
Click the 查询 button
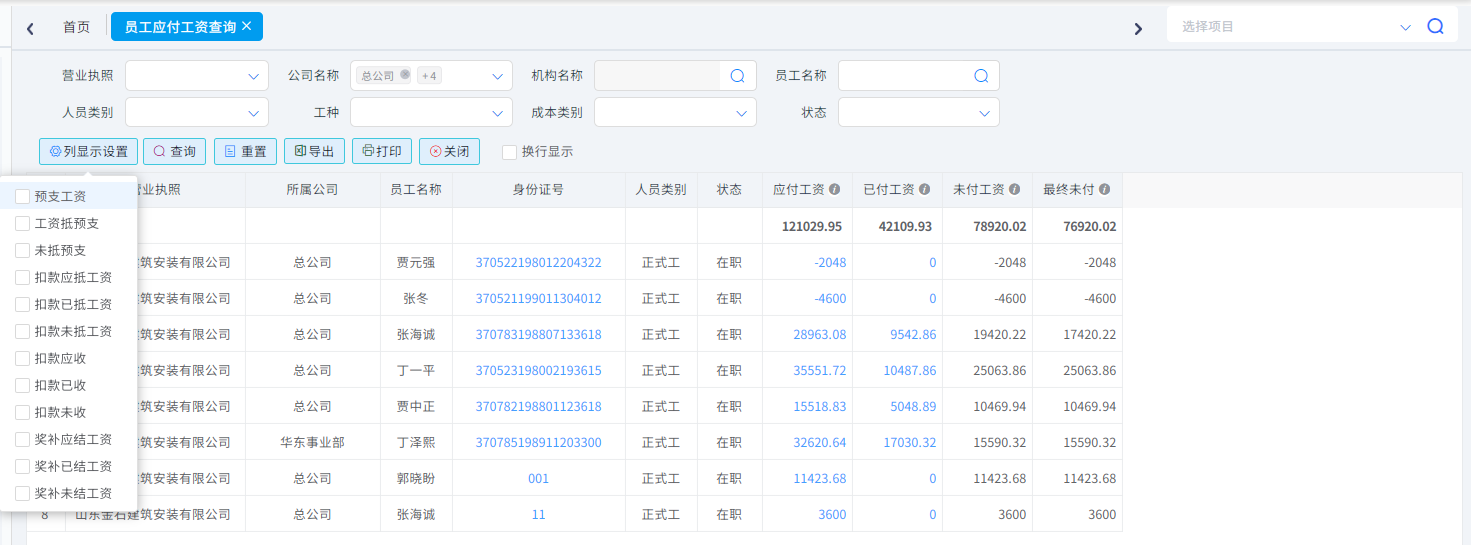point(174,152)
